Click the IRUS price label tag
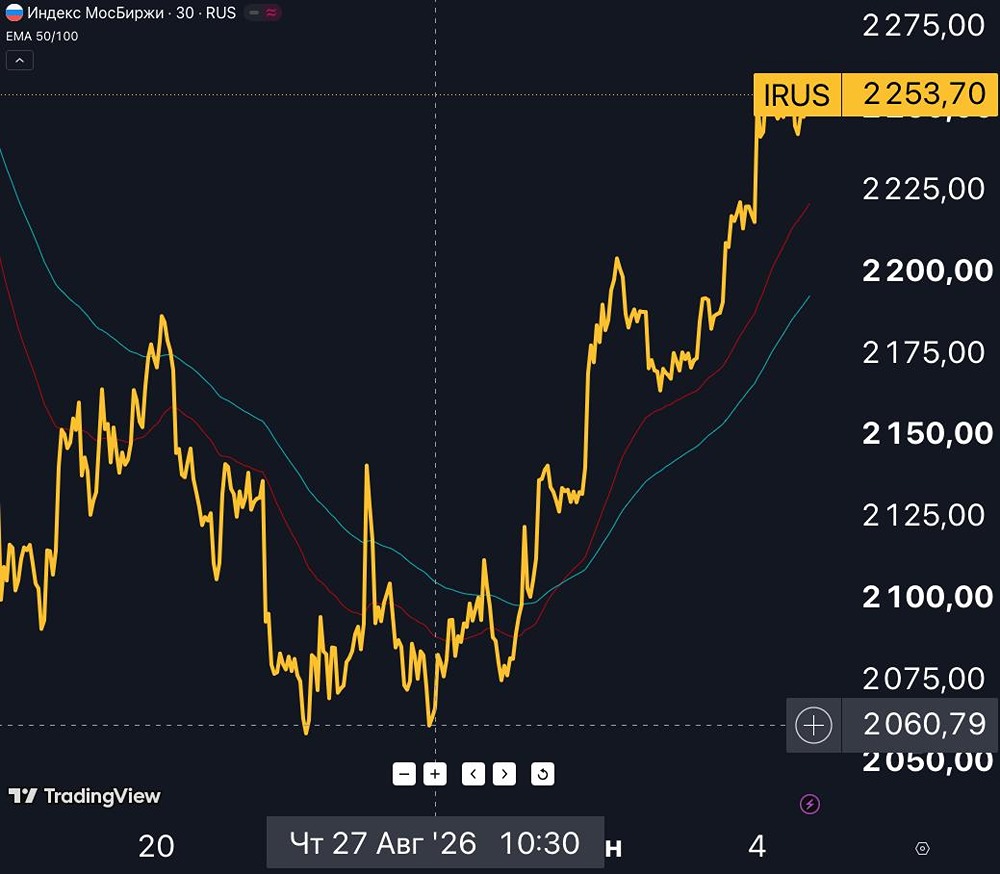The height and width of the screenshot is (874, 1000). 797,95
